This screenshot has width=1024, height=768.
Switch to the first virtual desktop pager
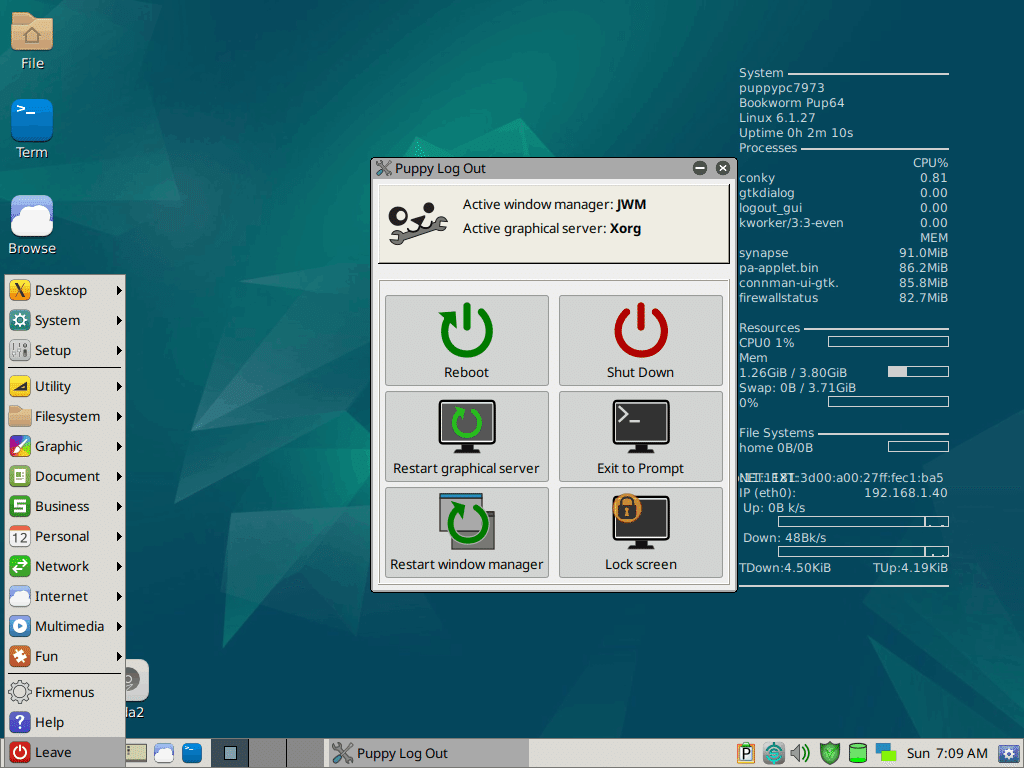(x=230, y=753)
